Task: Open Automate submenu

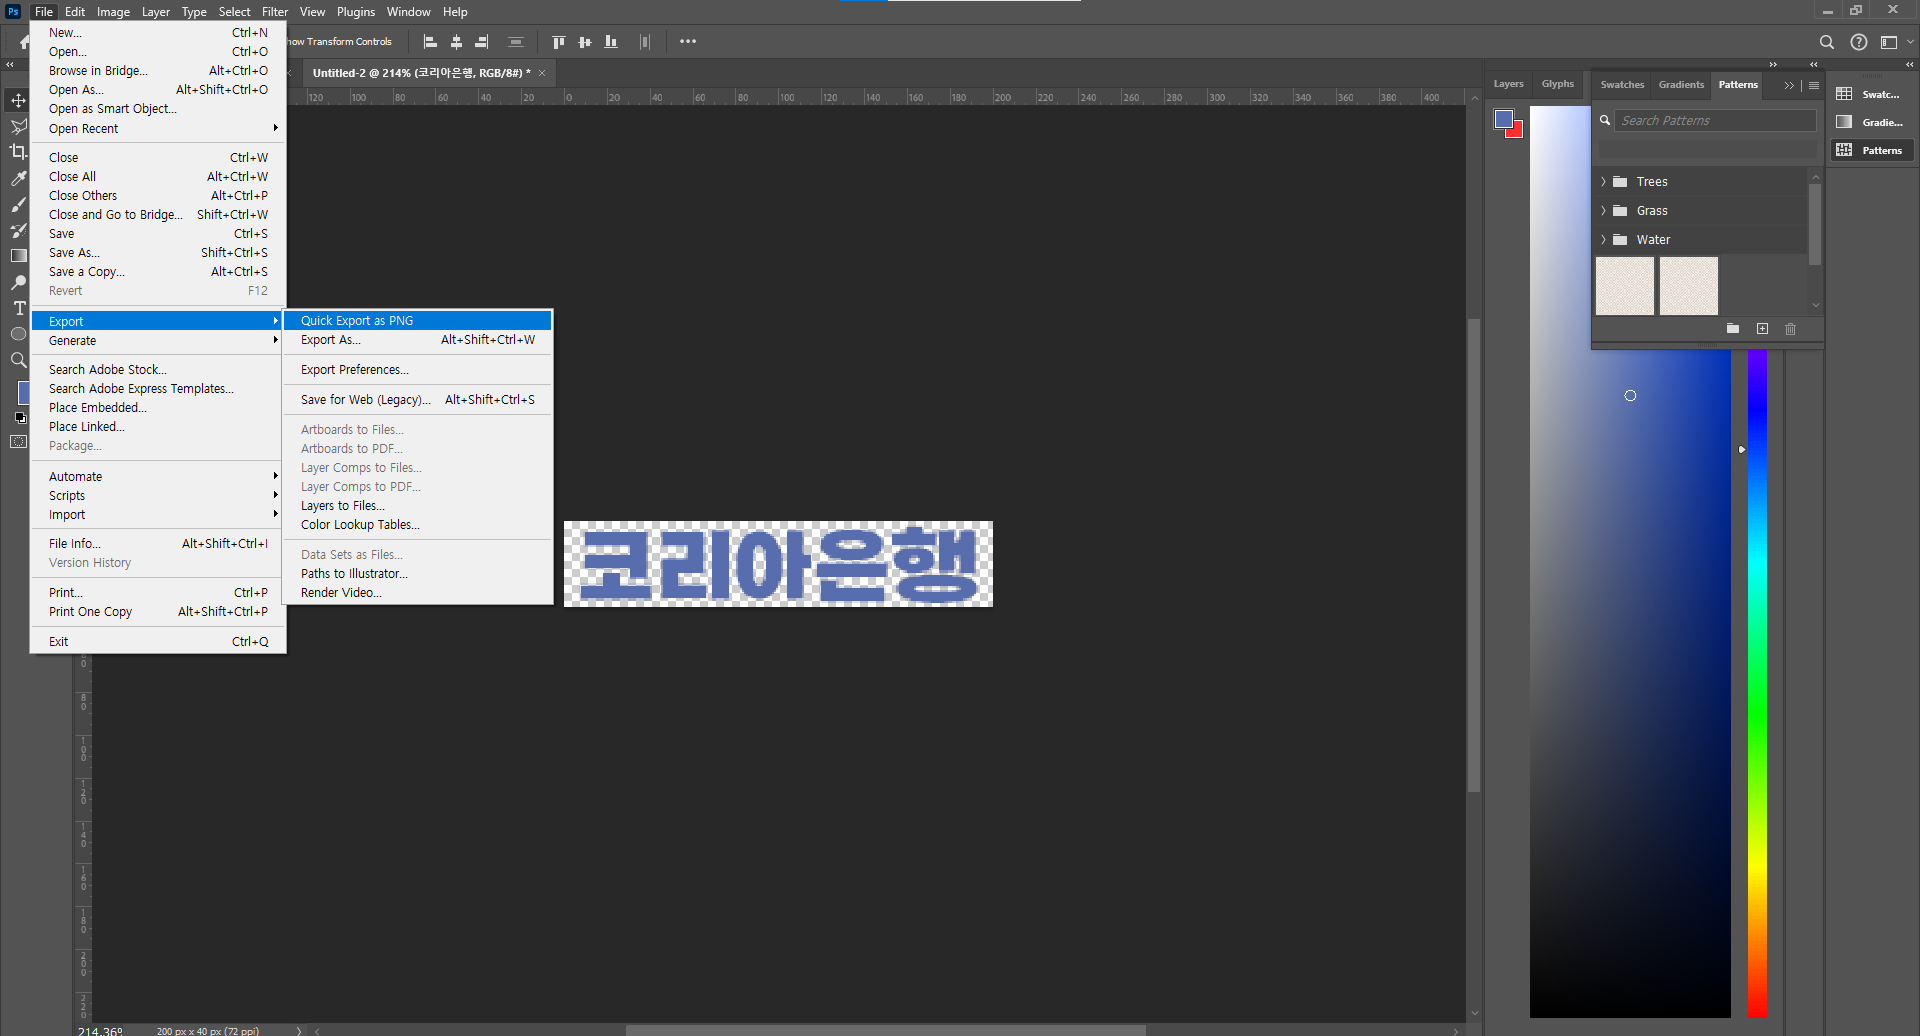Action: [x=158, y=477]
